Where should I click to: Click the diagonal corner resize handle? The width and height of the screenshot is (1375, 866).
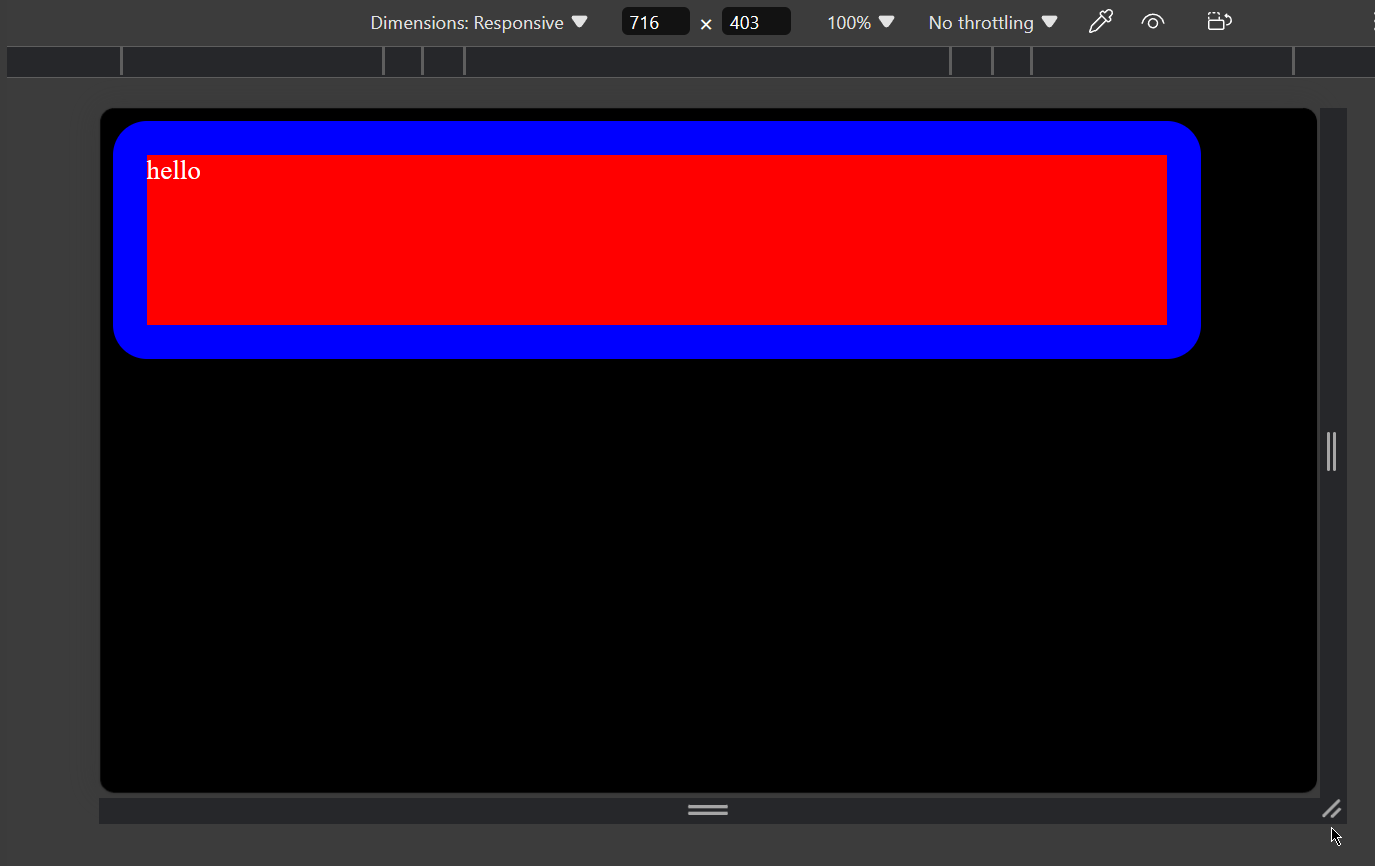1331,809
